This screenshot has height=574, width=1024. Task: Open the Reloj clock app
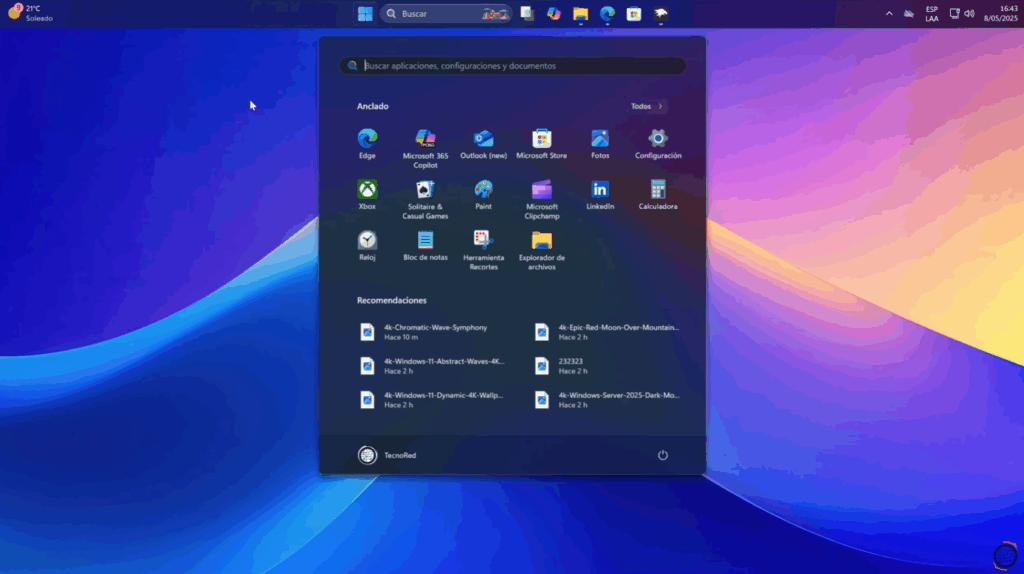click(x=367, y=246)
